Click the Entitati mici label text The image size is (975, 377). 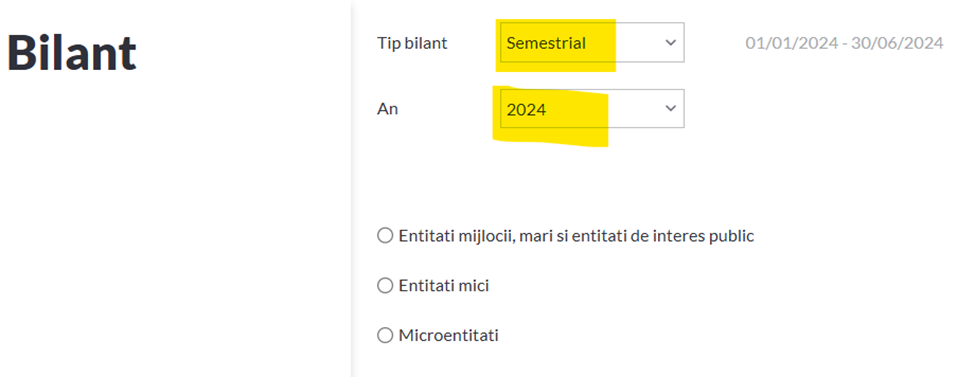coord(444,286)
